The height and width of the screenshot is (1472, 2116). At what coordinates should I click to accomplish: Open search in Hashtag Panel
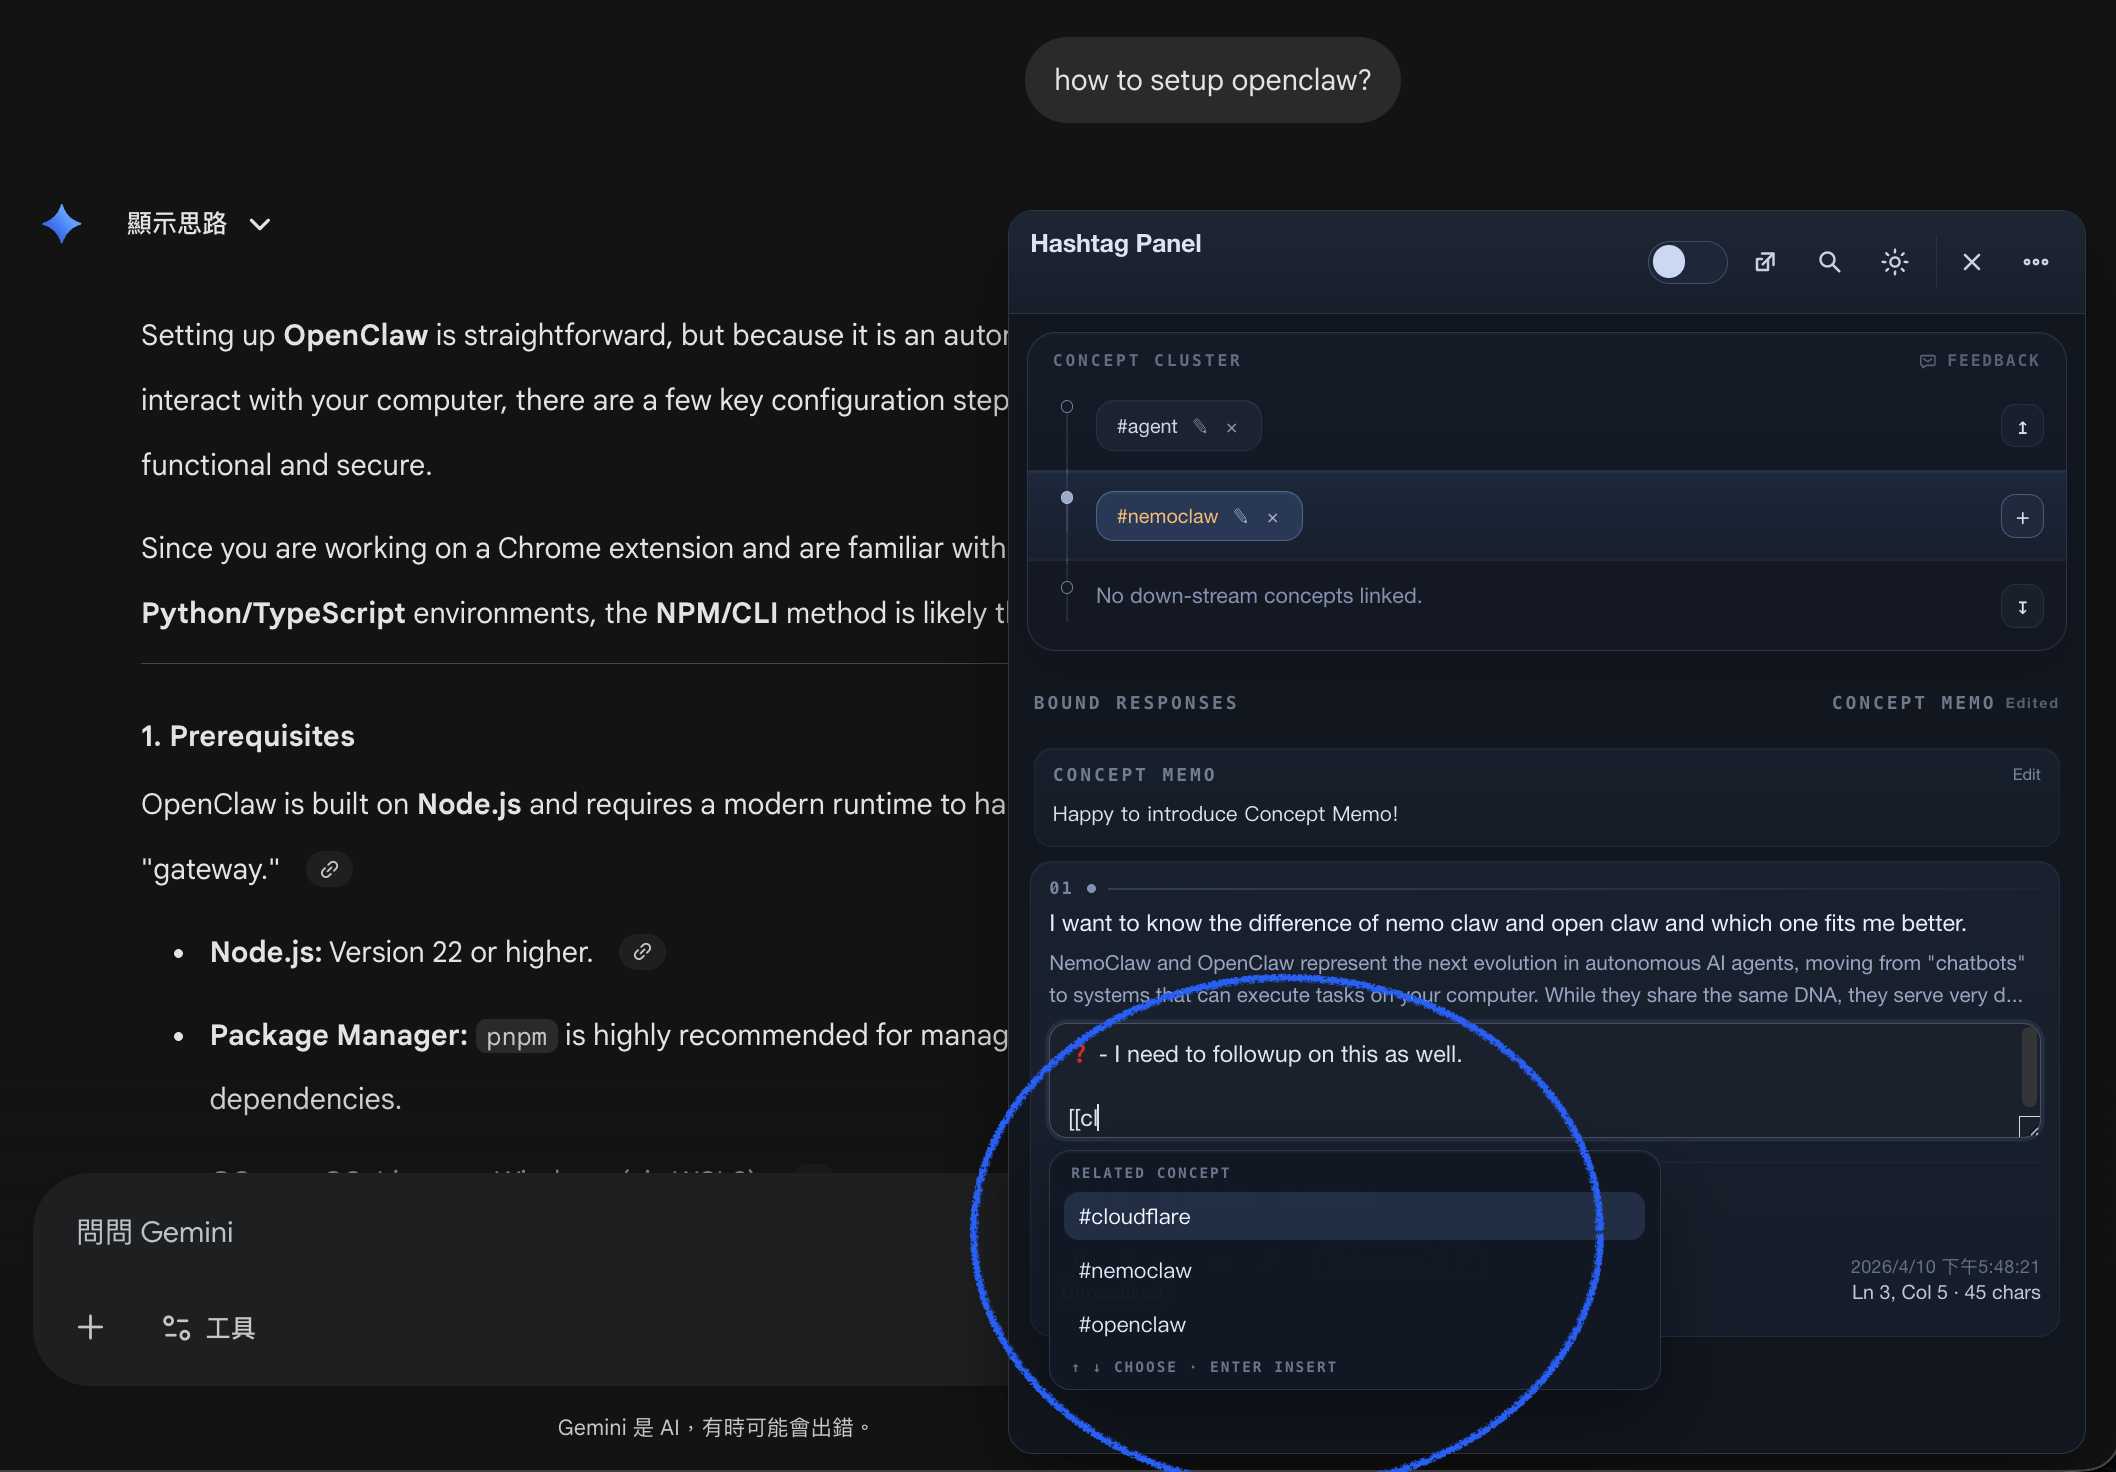(x=1829, y=262)
